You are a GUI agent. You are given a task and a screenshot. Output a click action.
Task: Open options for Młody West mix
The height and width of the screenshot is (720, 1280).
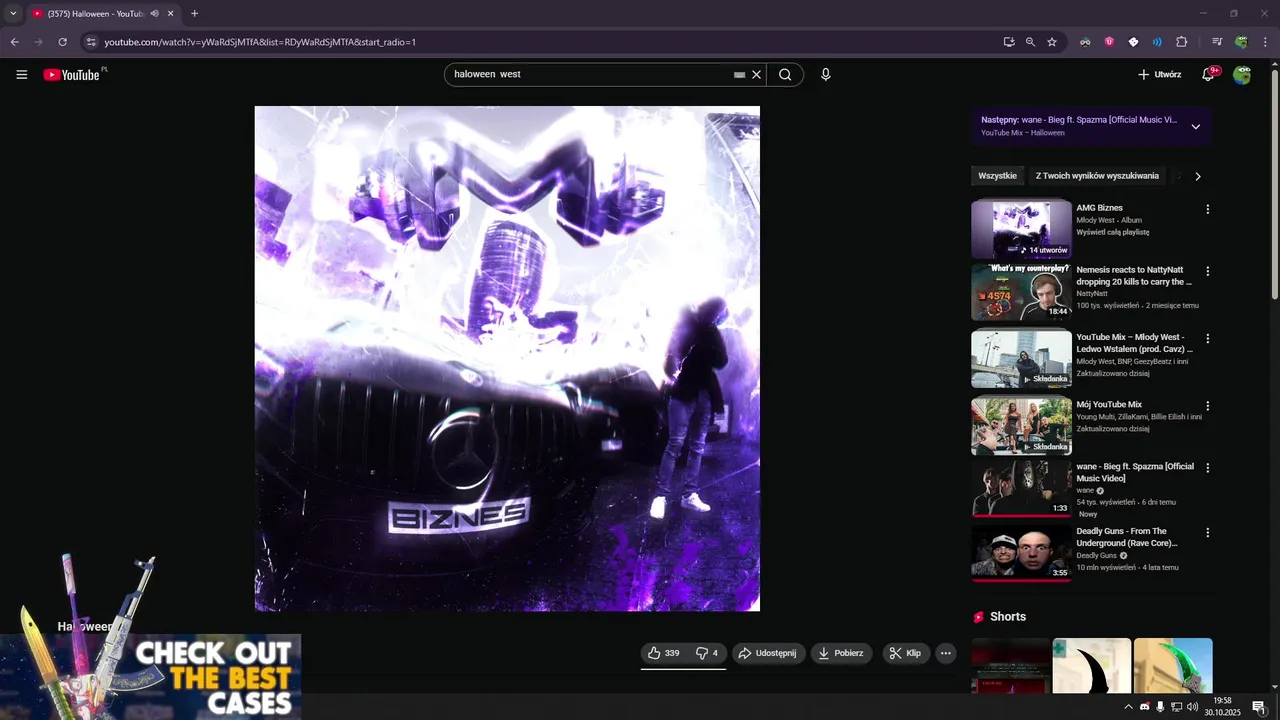(1207, 339)
